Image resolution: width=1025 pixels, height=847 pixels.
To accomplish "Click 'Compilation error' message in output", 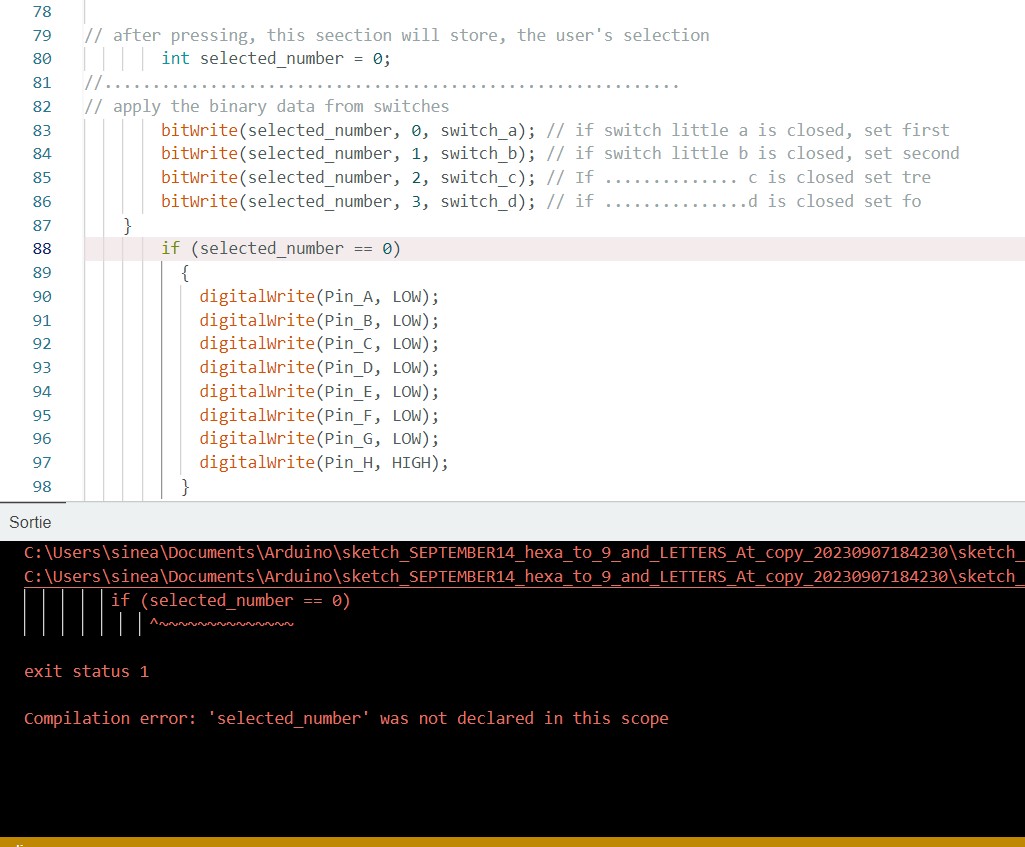I will (346, 719).
